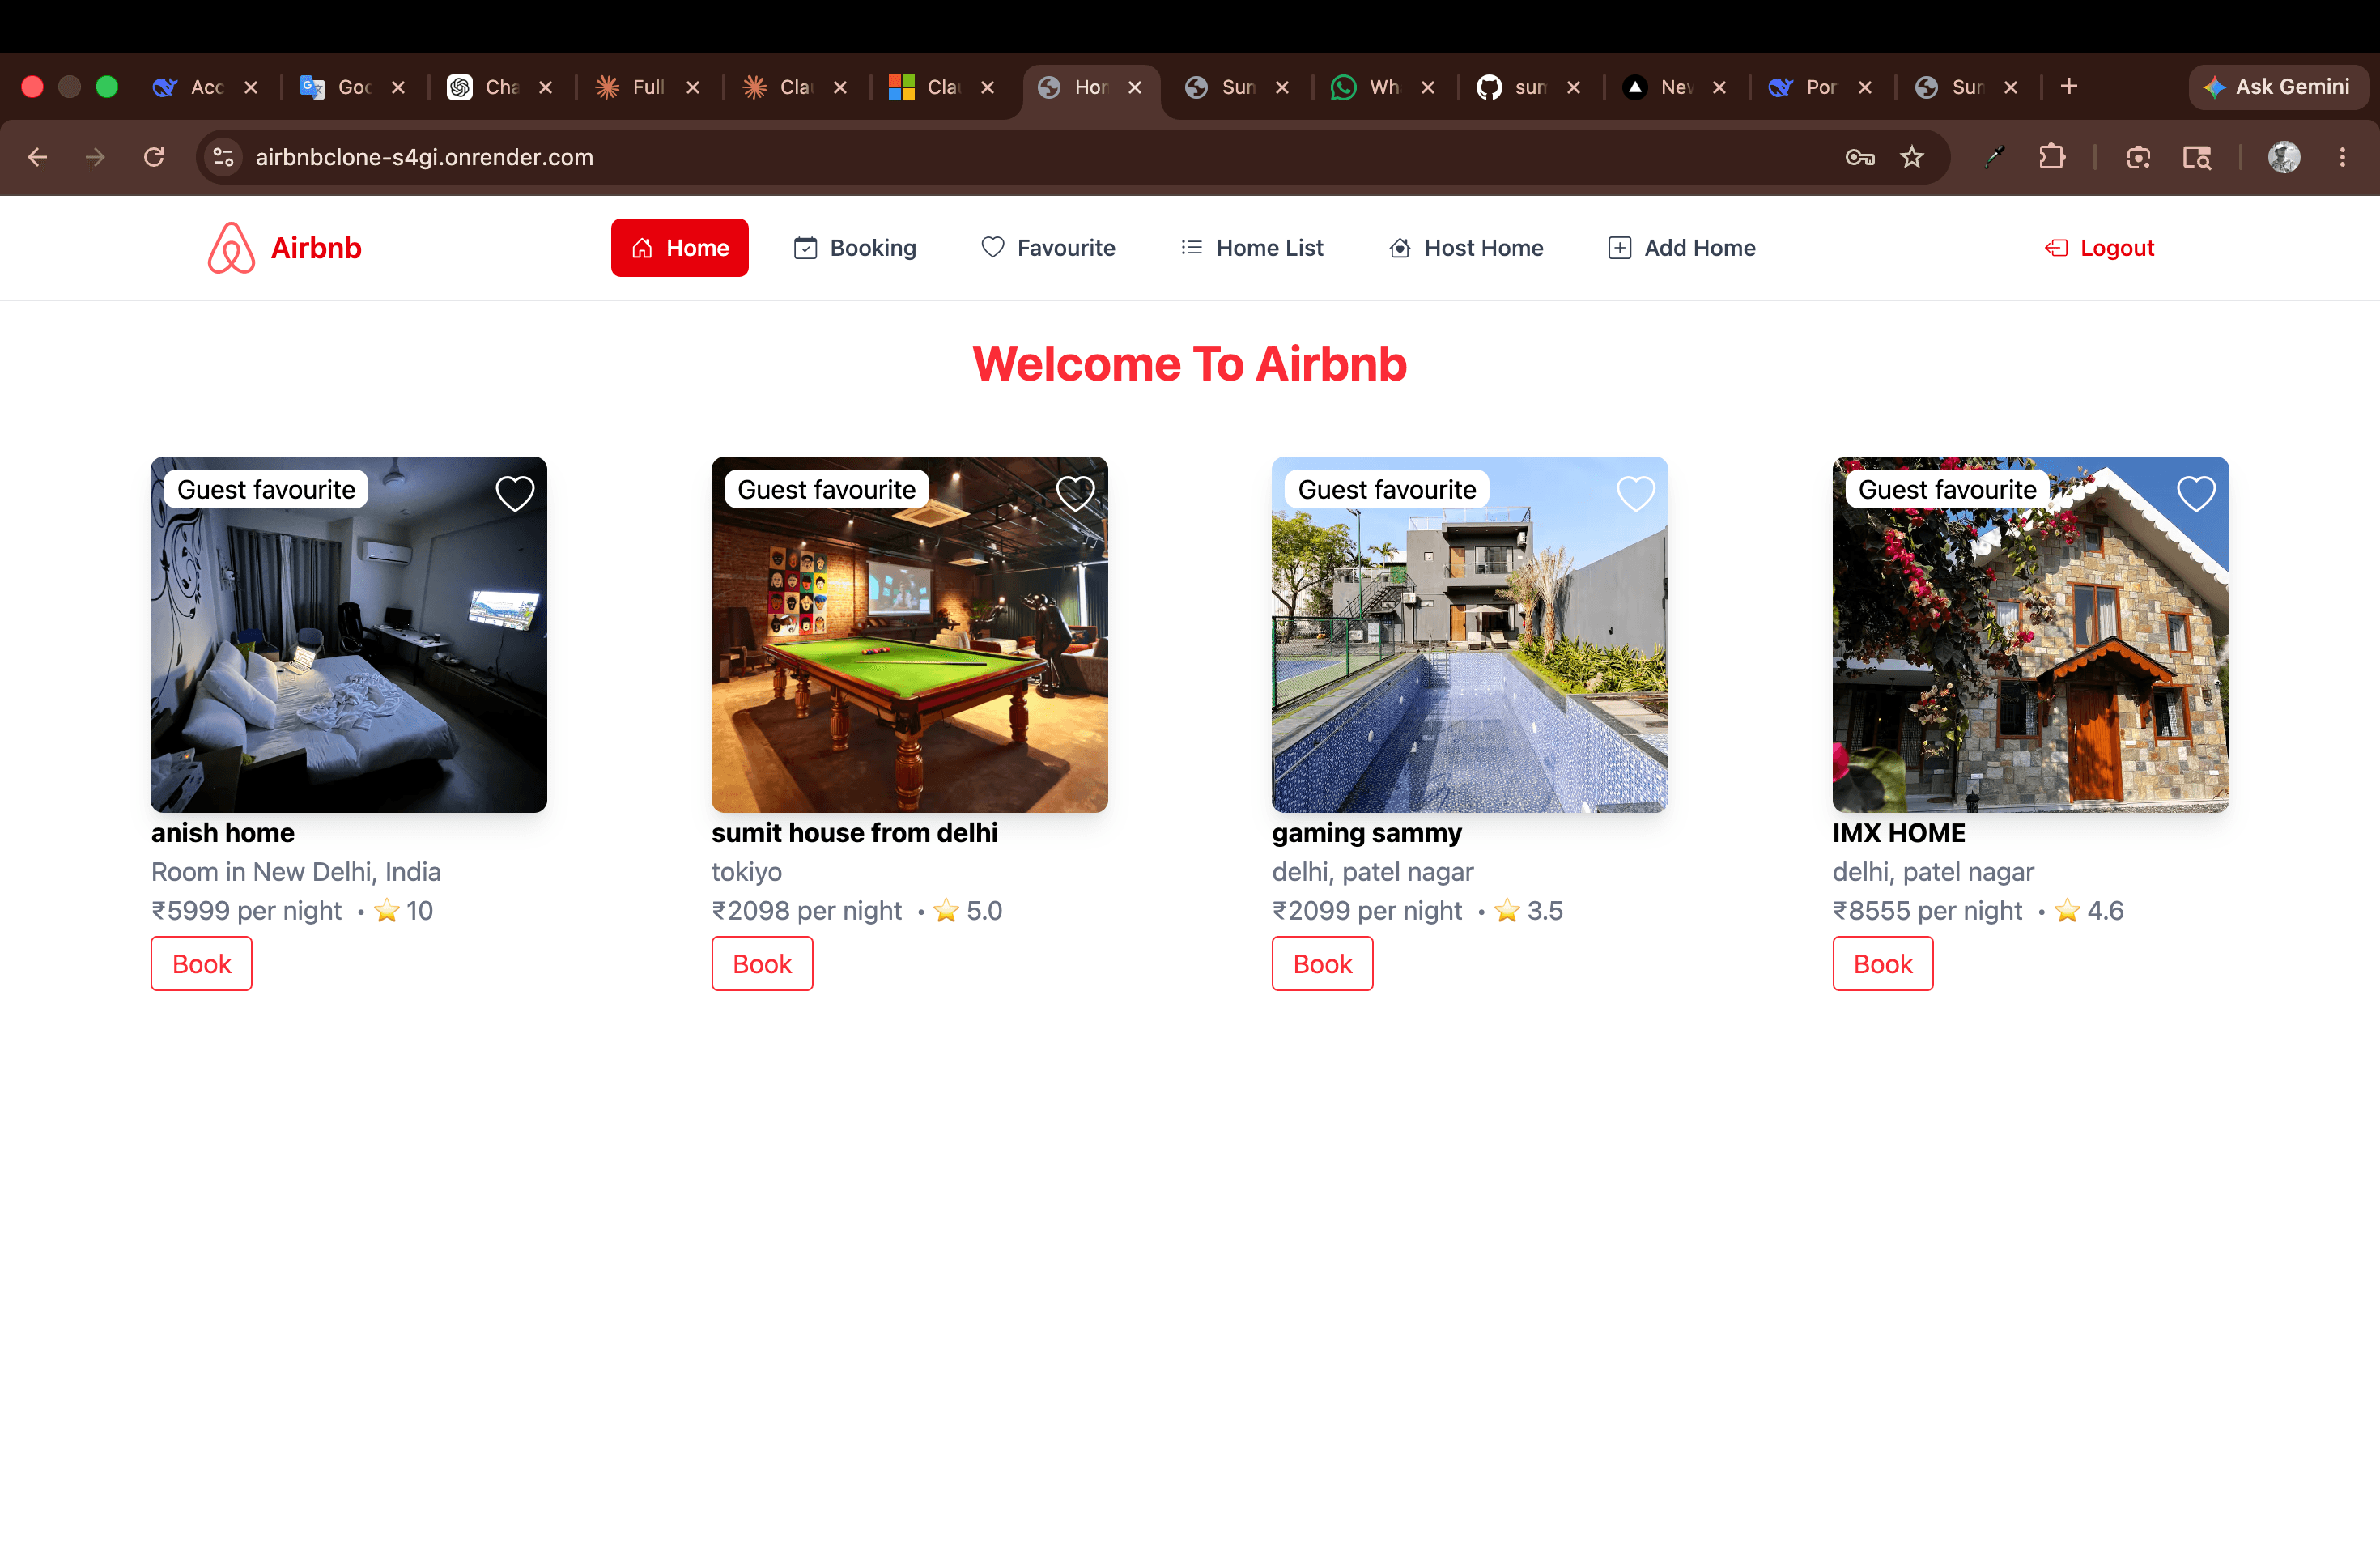Open the search side panel icon
Screen dimensions: 2380x1548
(2197, 157)
